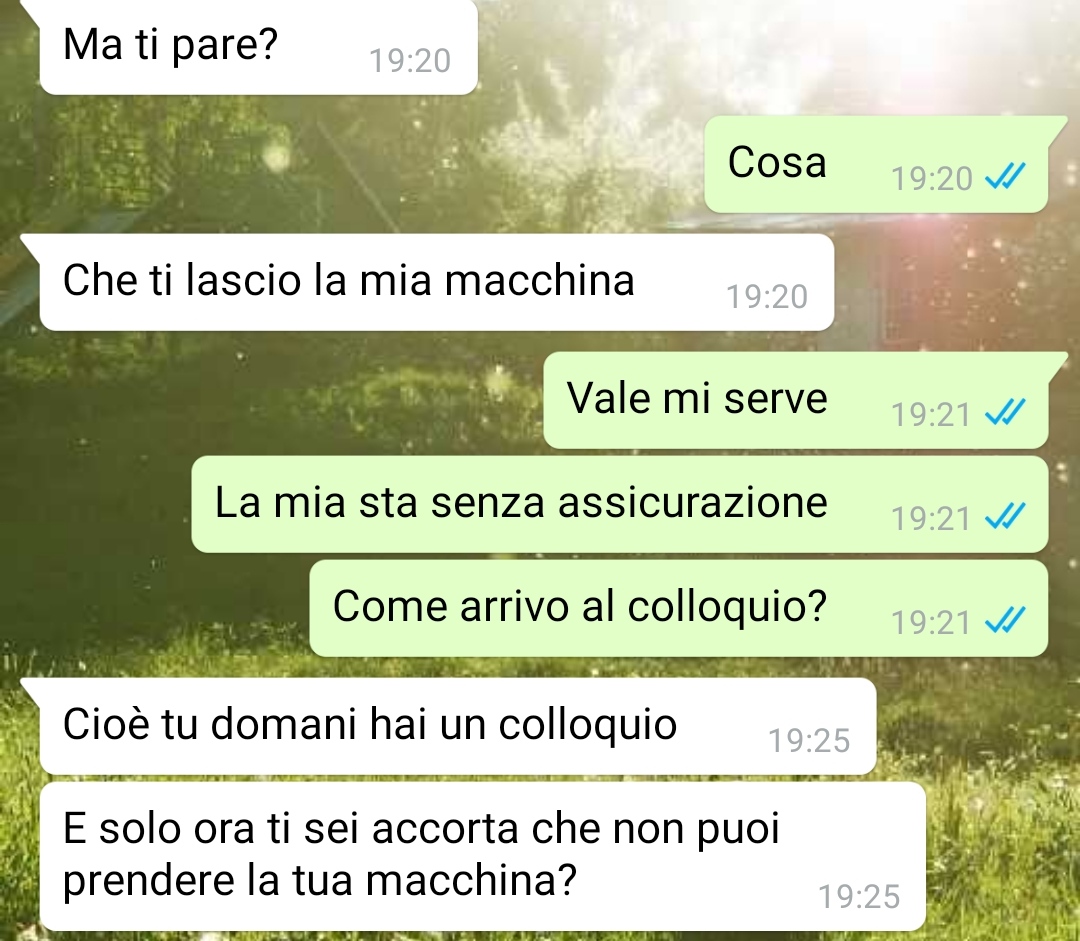
Task: Select 'E solo ora ti sei accorta' message
Action: (x=483, y=856)
